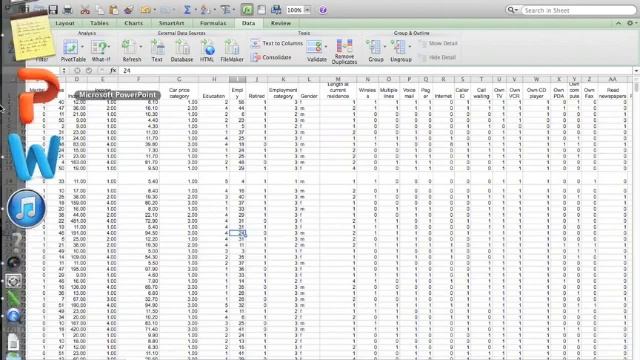Click the Consolidate button

(271, 57)
